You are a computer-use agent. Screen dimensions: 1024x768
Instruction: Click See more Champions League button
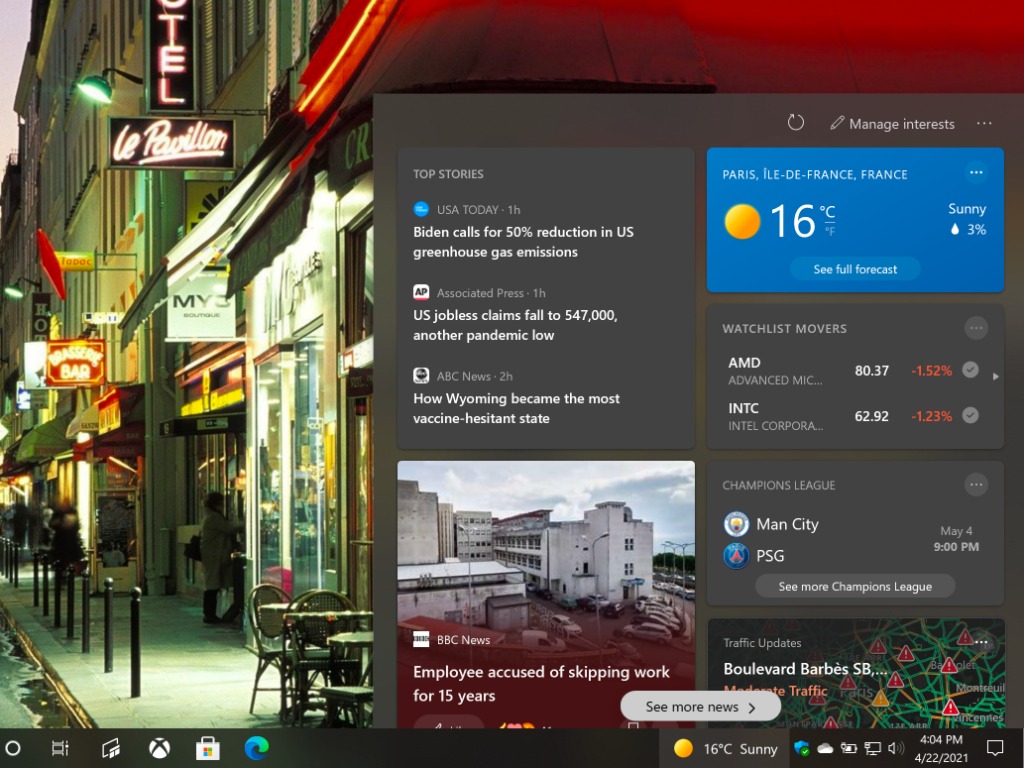pos(855,587)
